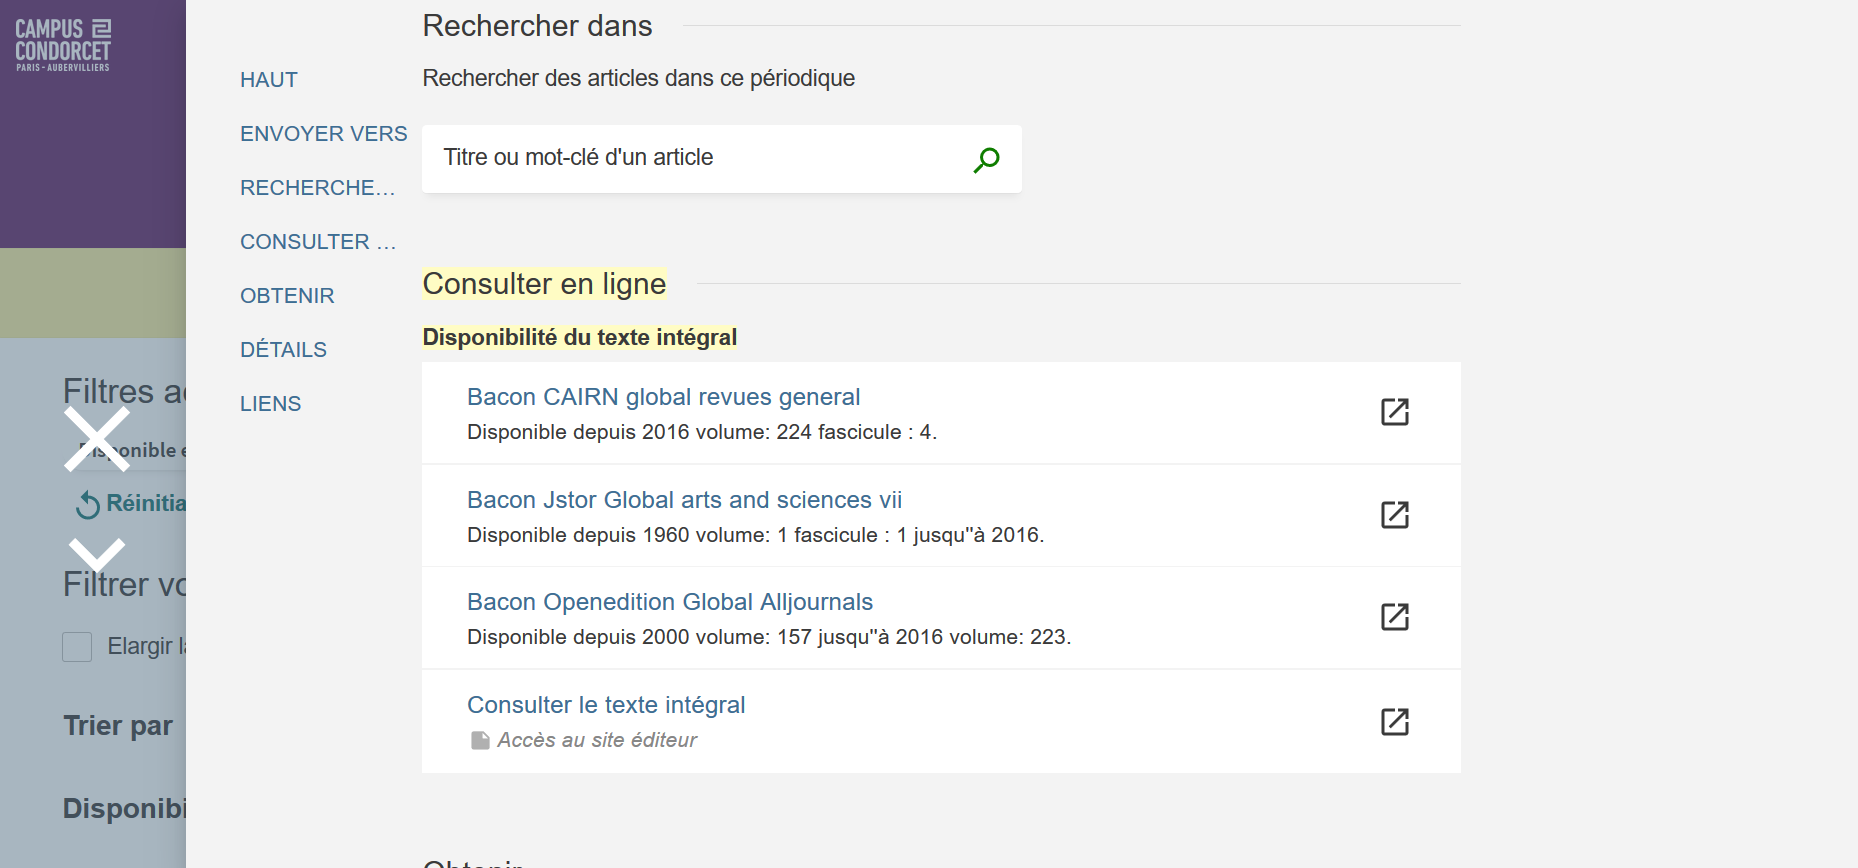Screen dimensions: 1858x868
Task: Click 'Disponibilité du texte intégral' heading
Action: (580, 338)
